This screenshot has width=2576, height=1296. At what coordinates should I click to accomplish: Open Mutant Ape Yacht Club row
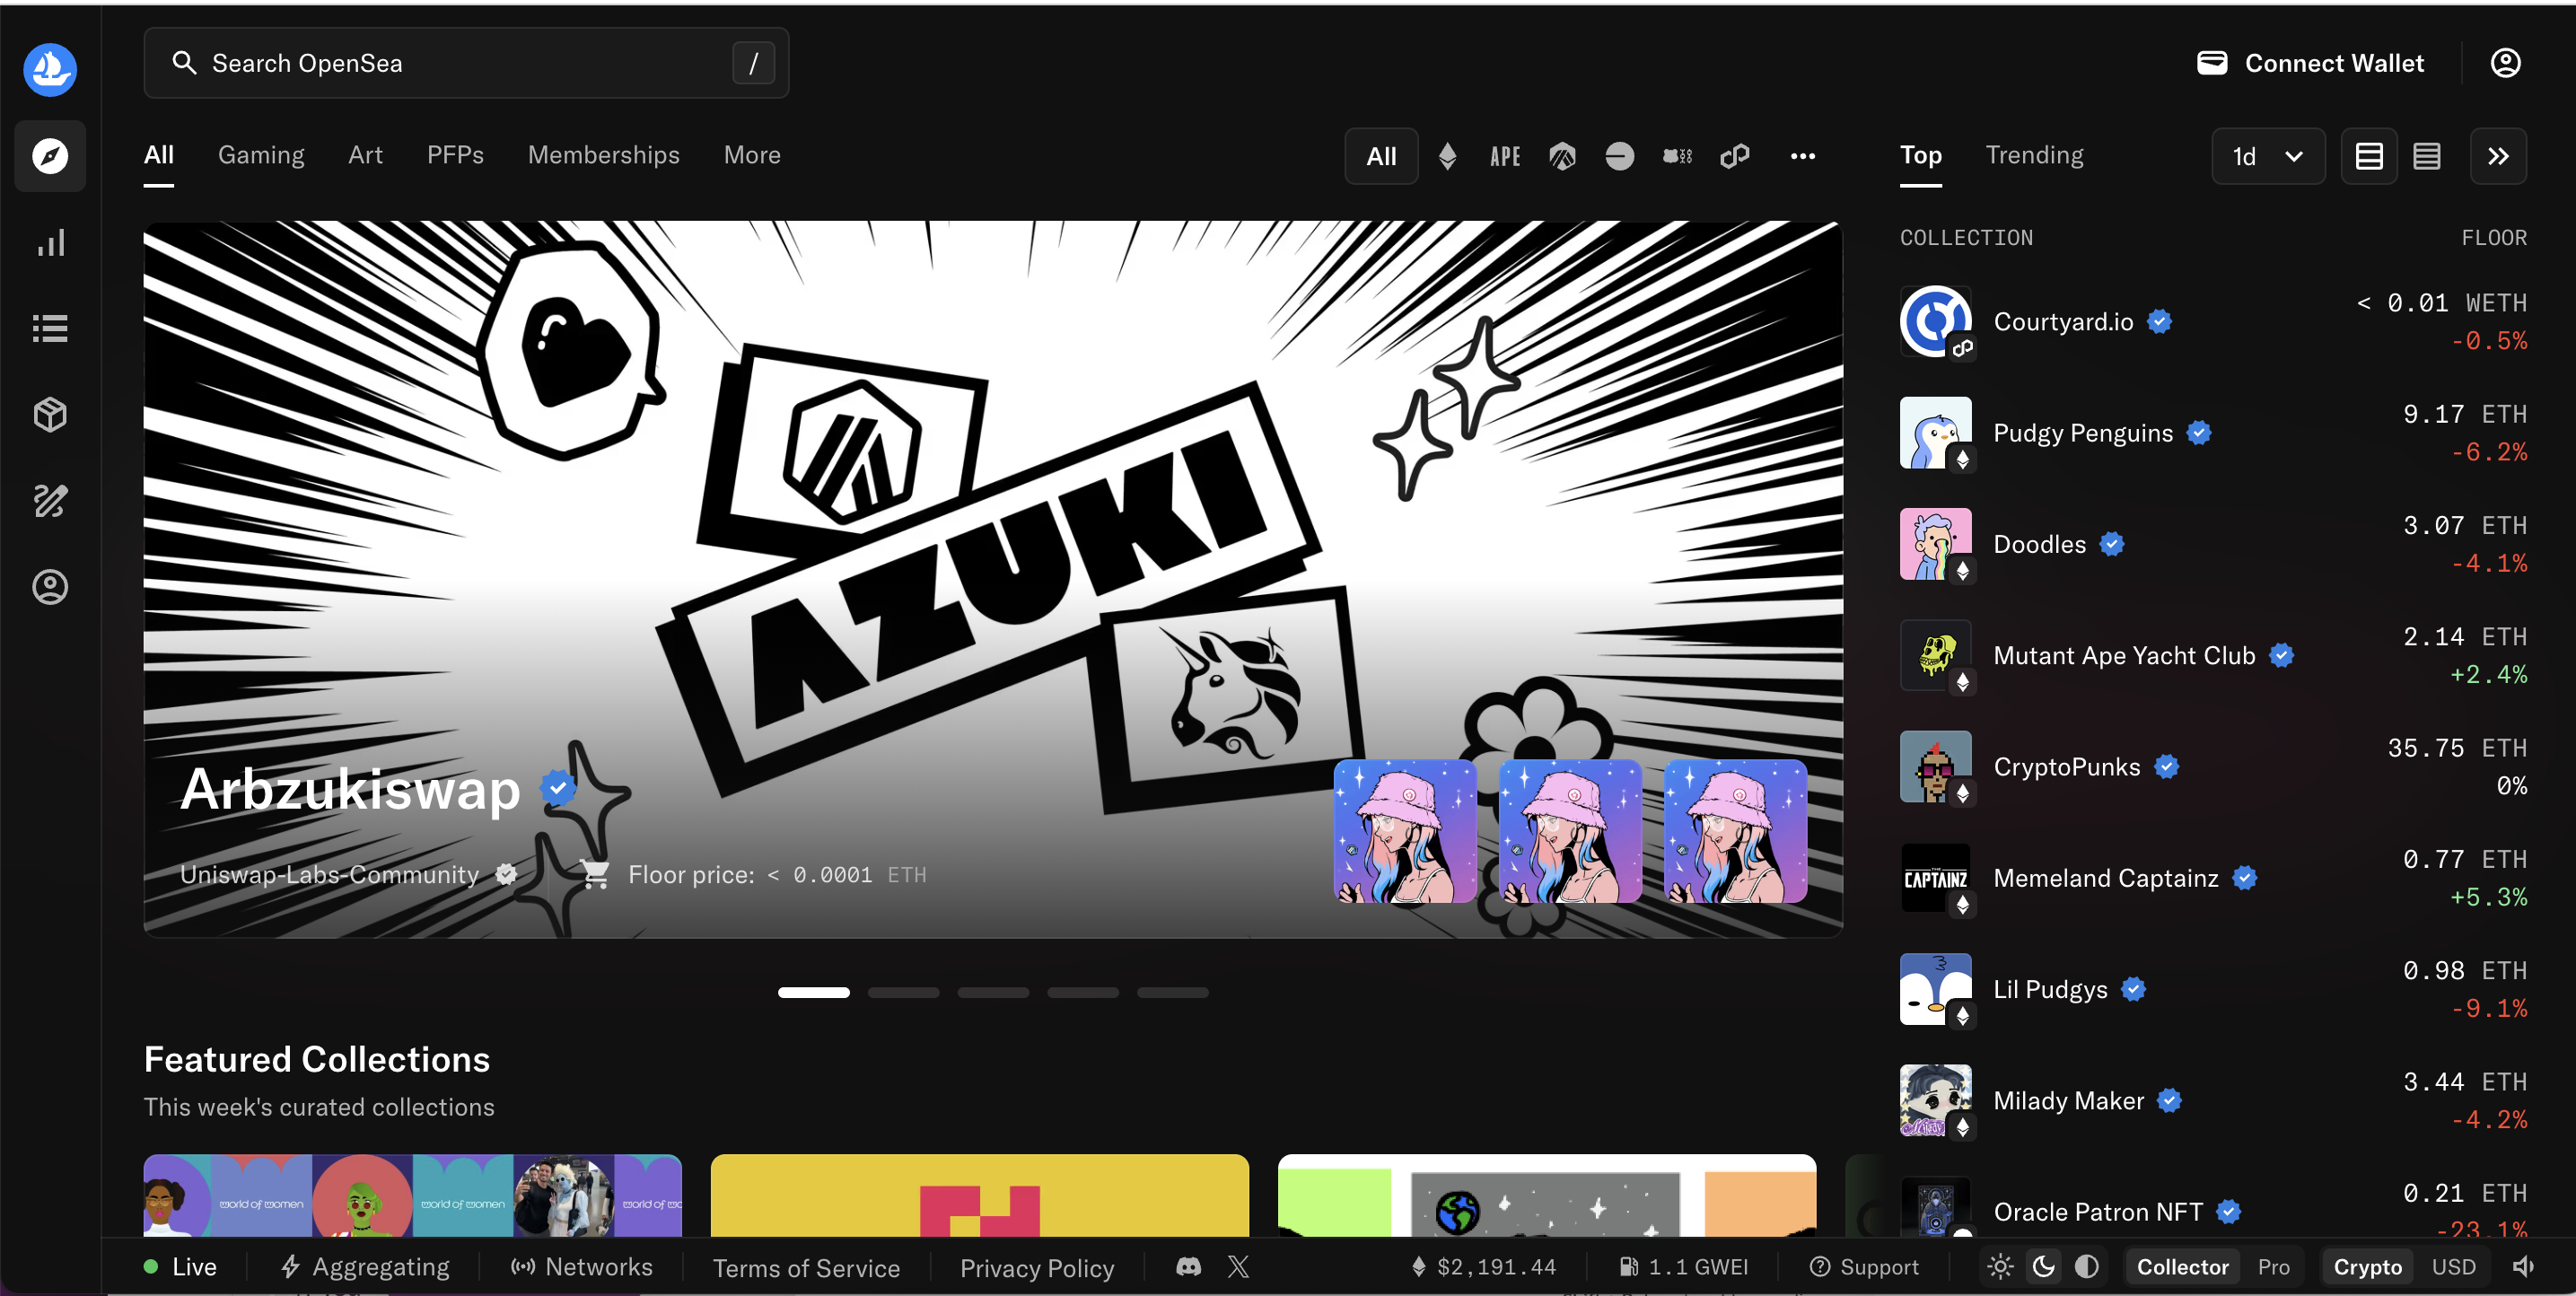pyautogui.click(x=2213, y=656)
